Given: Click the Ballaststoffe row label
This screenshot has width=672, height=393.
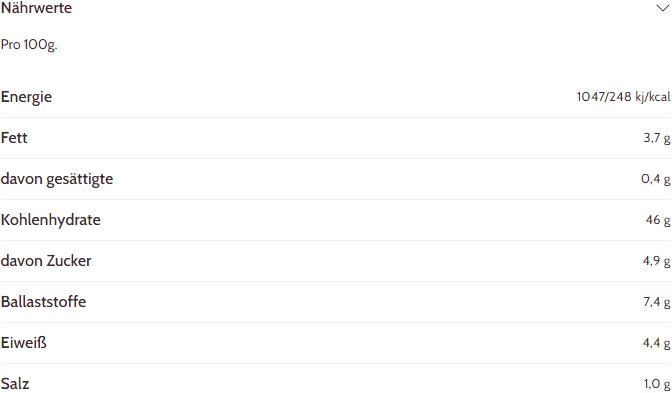Looking at the screenshot, I should click(43, 302).
